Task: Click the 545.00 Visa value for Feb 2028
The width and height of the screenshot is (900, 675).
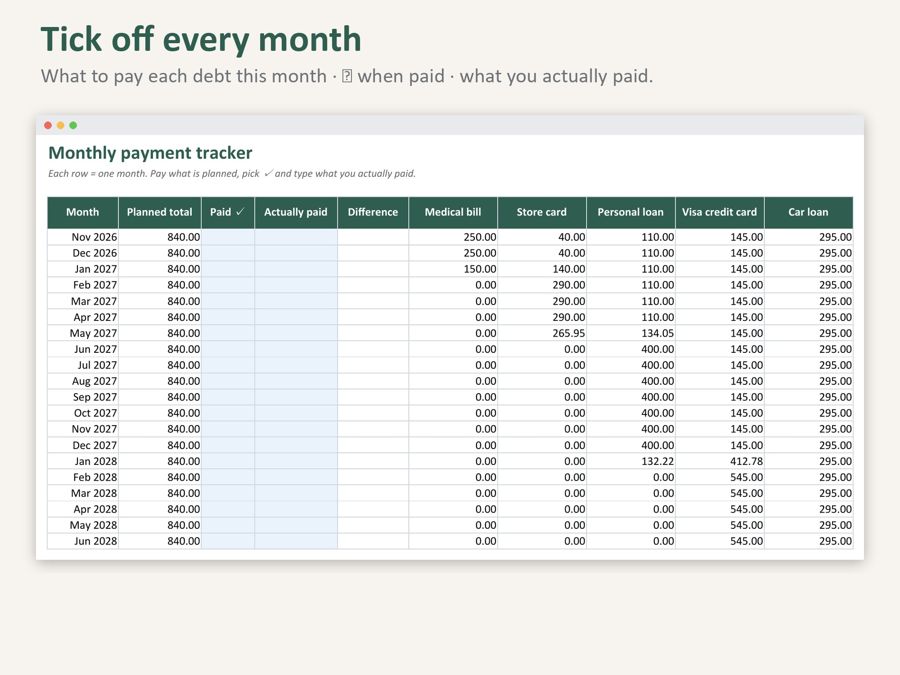Action: click(x=720, y=478)
